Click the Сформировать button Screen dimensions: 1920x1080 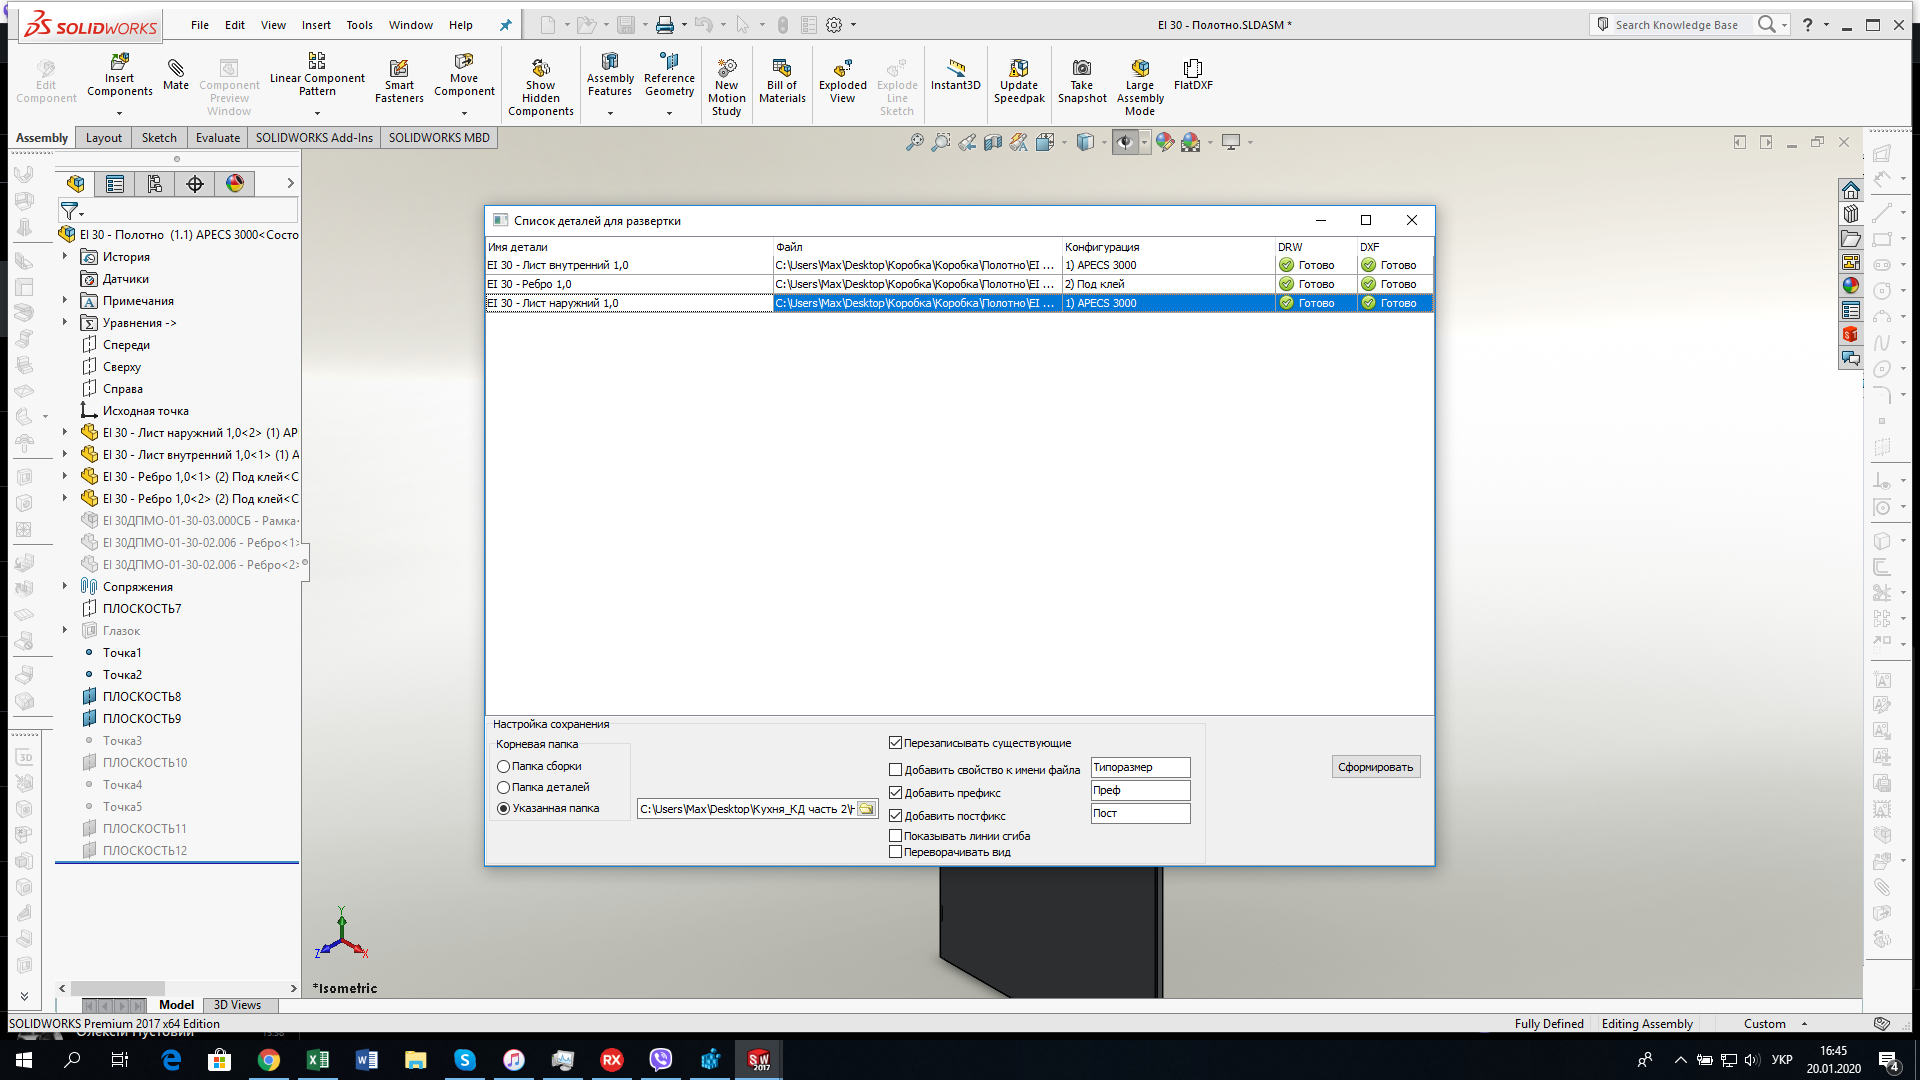(x=1375, y=767)
